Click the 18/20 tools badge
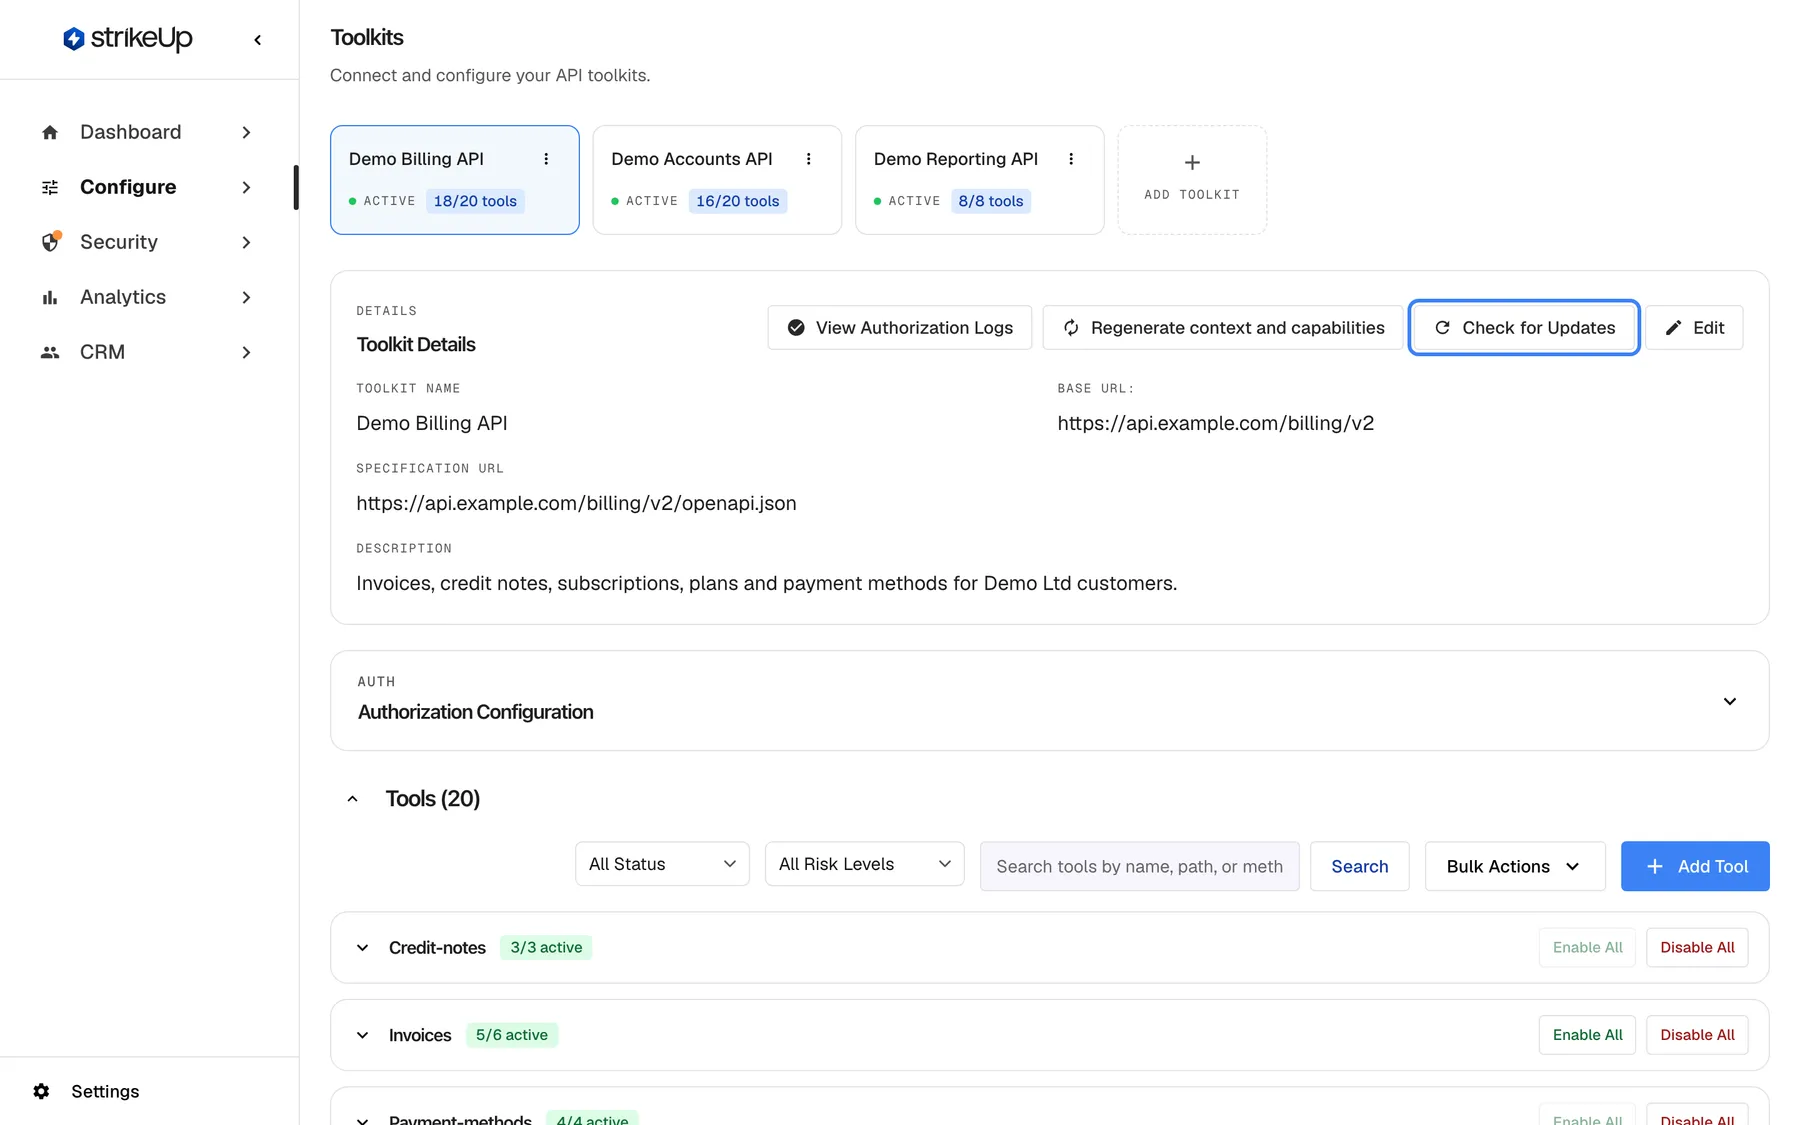 point(475,201)
